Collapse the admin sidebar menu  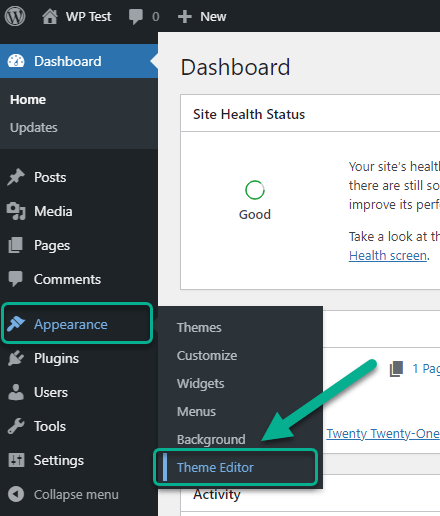click(63, 494)
